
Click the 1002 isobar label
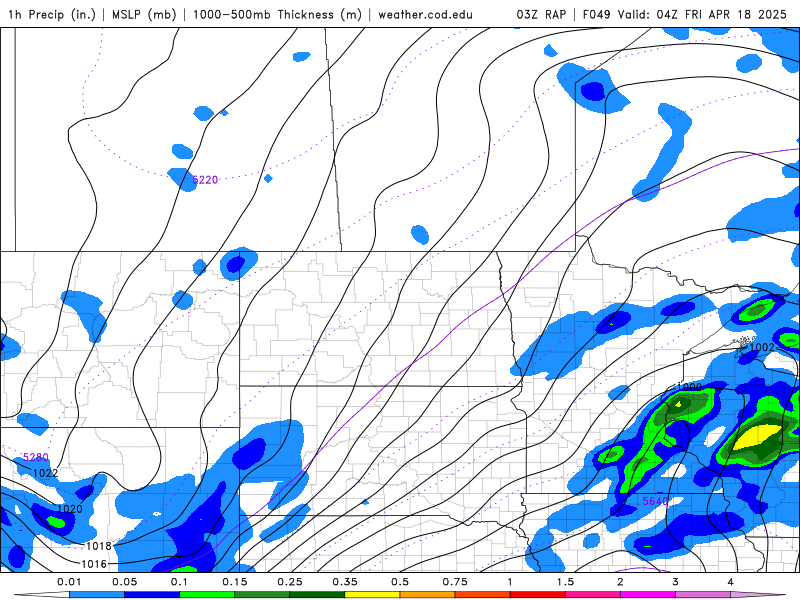click(762, 347)
